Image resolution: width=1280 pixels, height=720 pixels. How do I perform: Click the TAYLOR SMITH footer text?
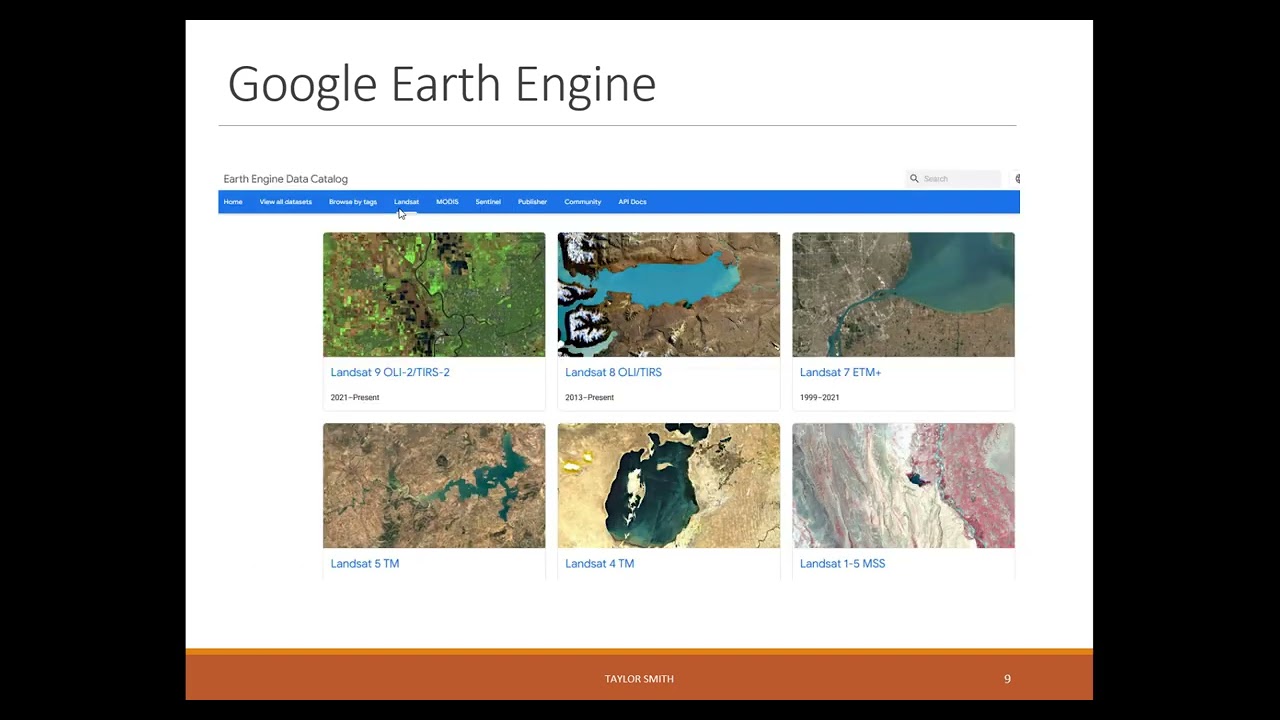[x=639, y=679]
